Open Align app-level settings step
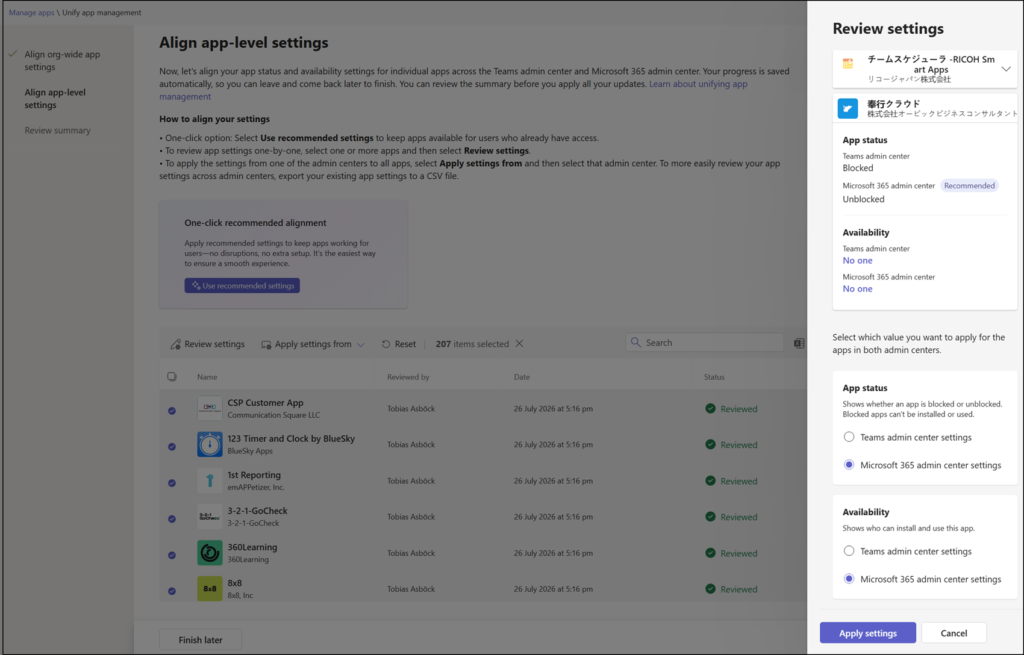This screenshot has height=655, width=1024. (55, 99)
